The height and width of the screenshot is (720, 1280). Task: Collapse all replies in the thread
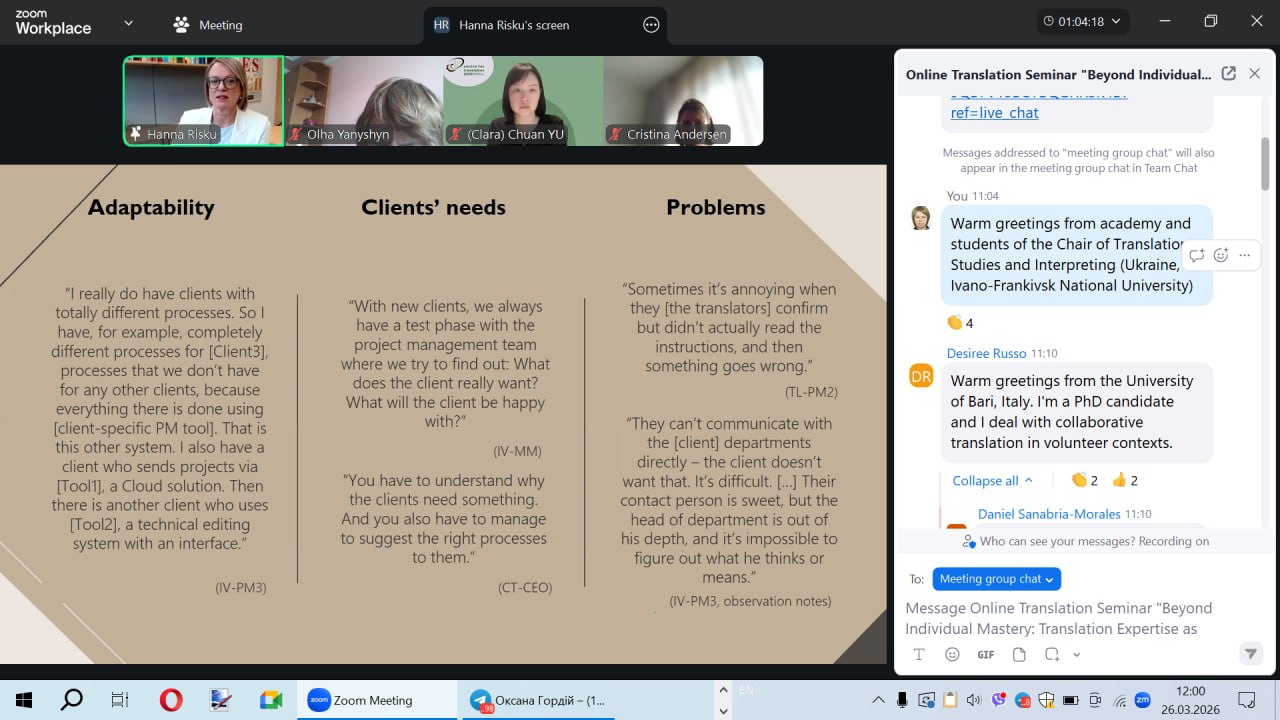992,481
